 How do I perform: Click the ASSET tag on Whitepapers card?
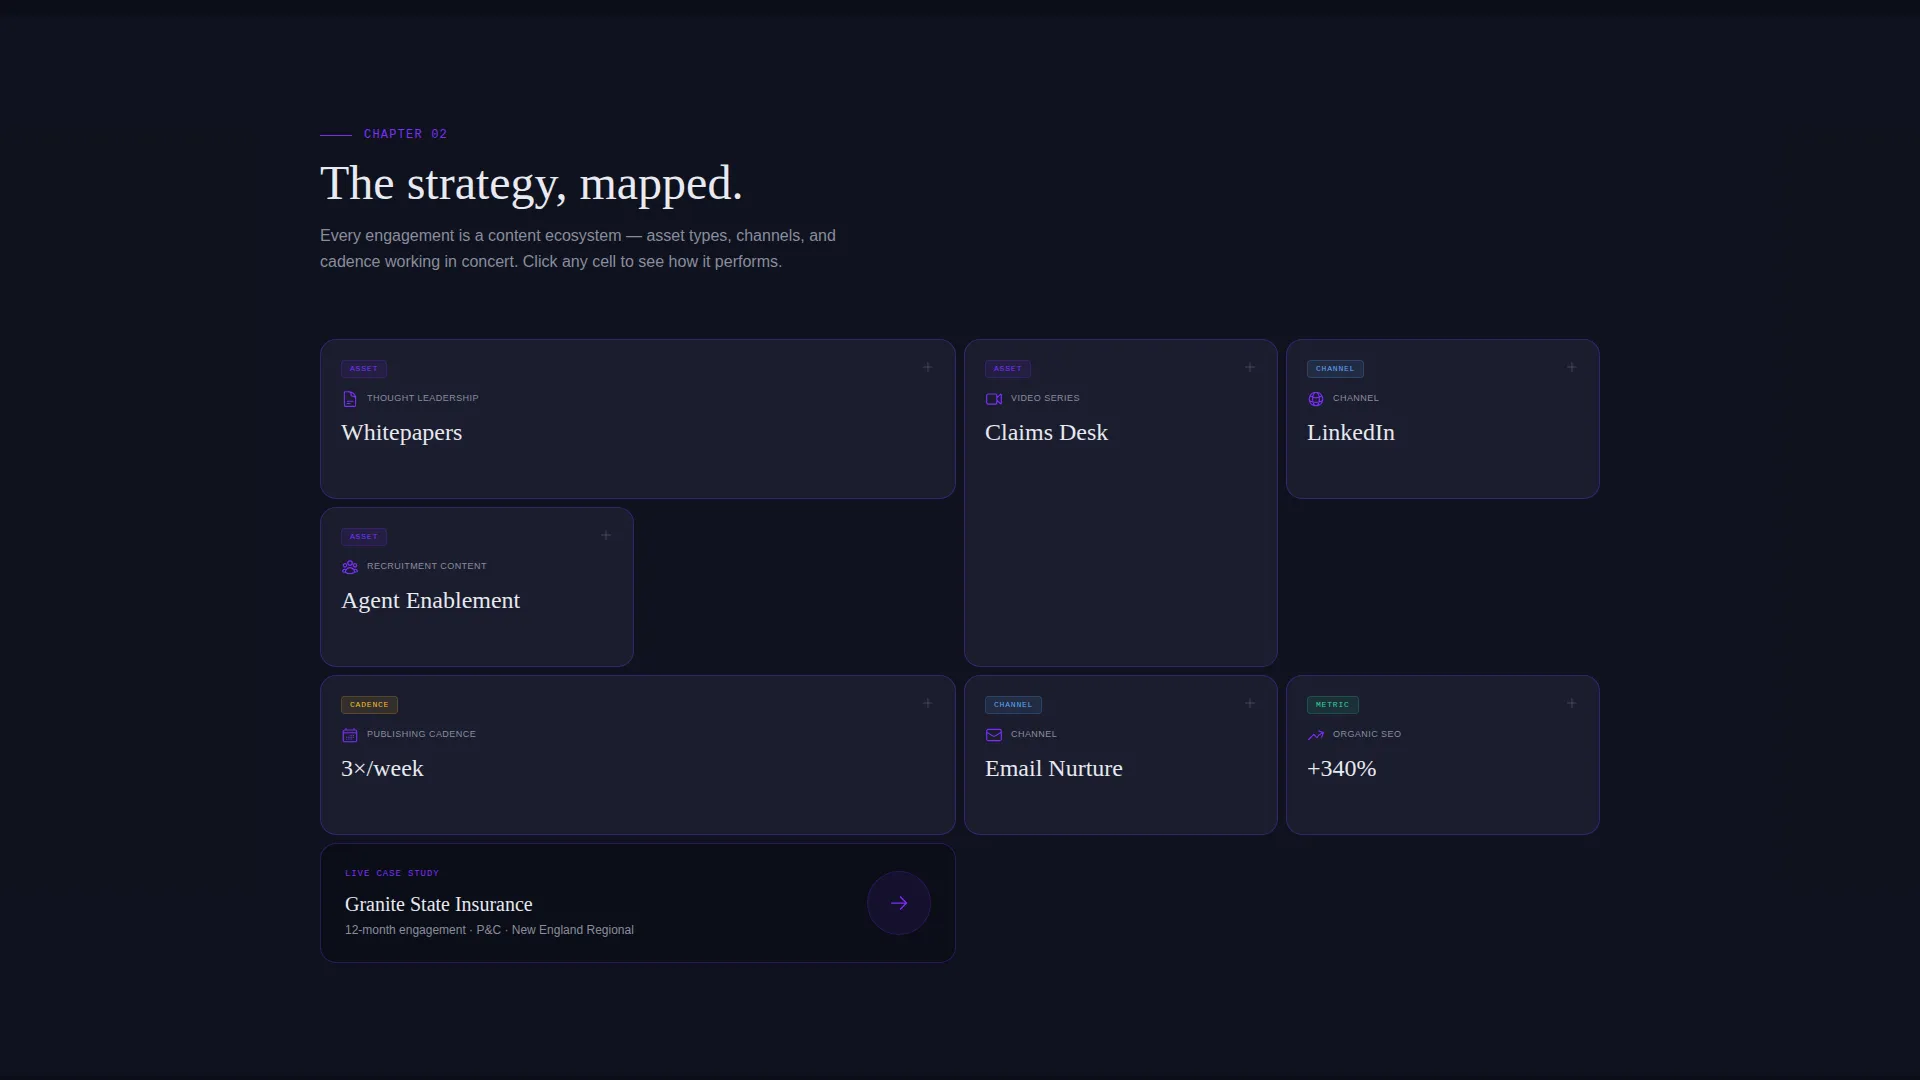tap(364, 369)
